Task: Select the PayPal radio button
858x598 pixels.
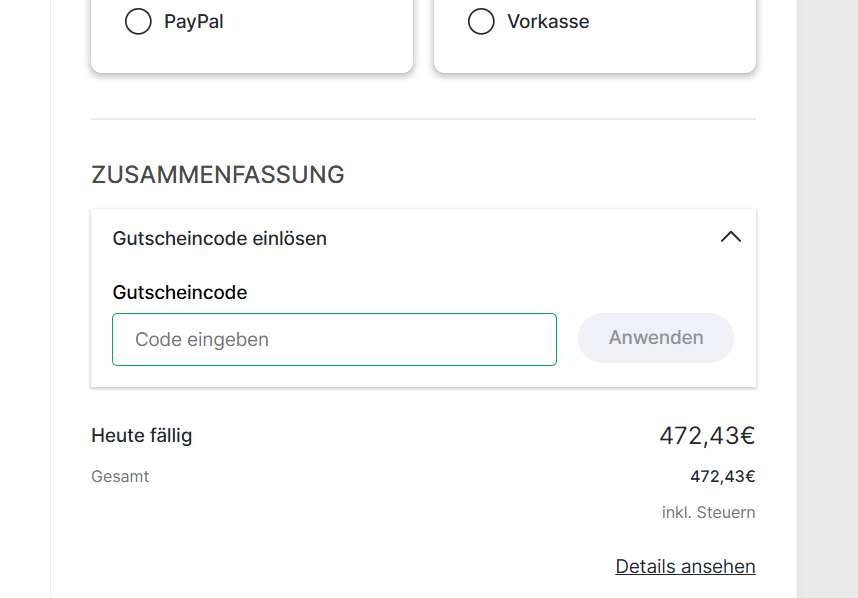Action: point(138,21)
